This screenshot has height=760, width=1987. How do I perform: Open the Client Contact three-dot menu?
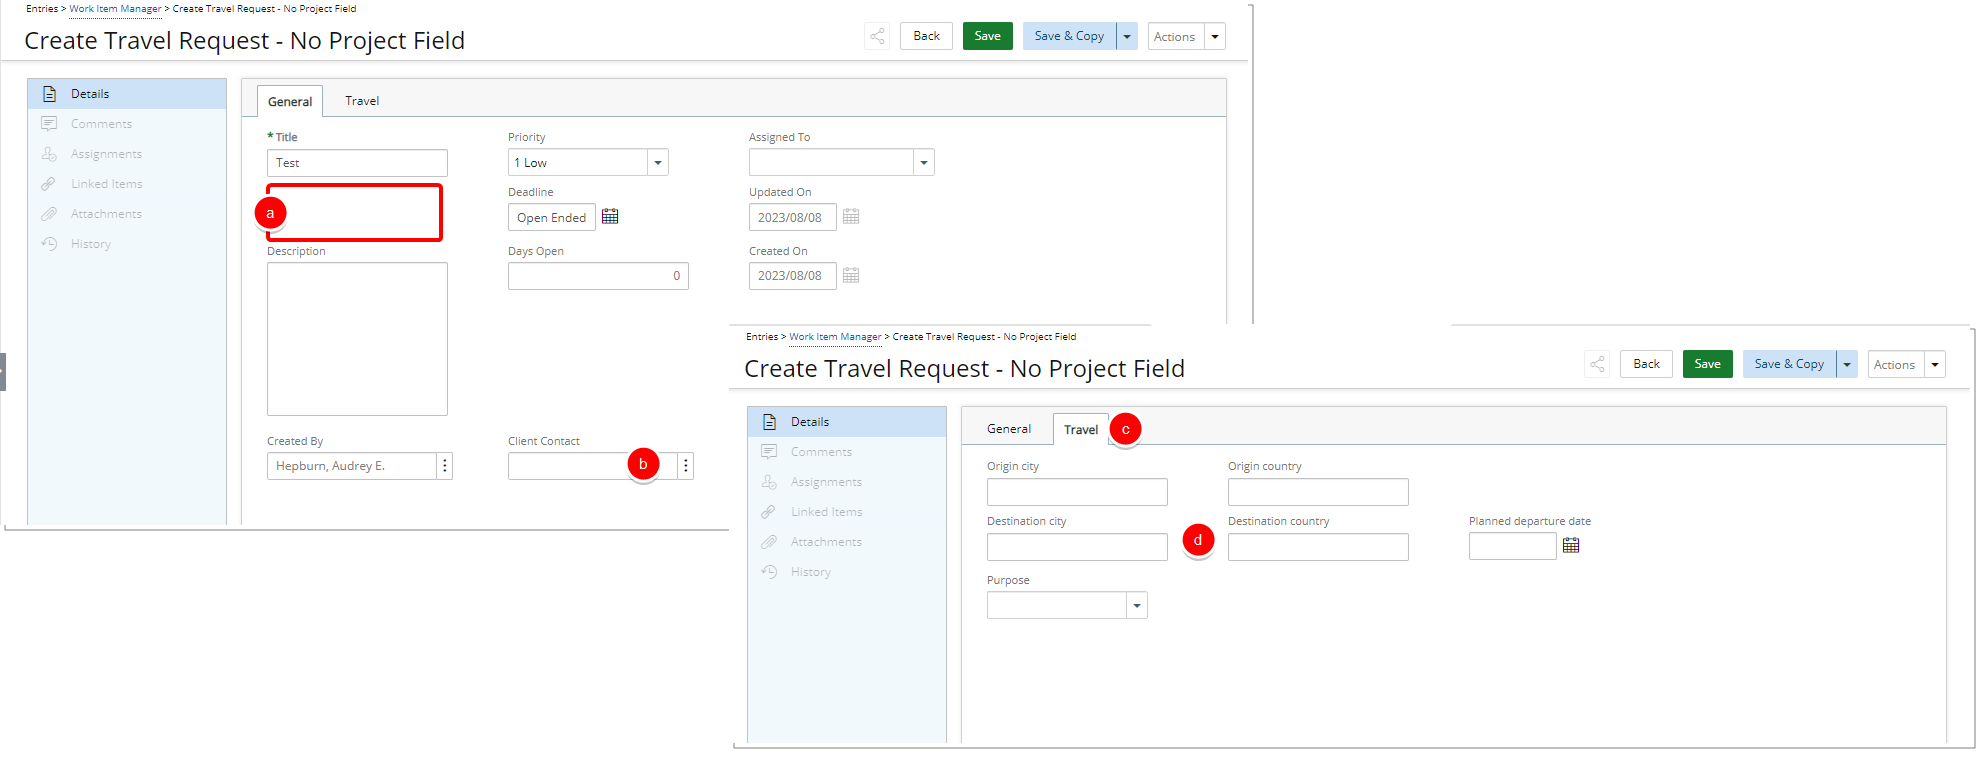(685, 466)
